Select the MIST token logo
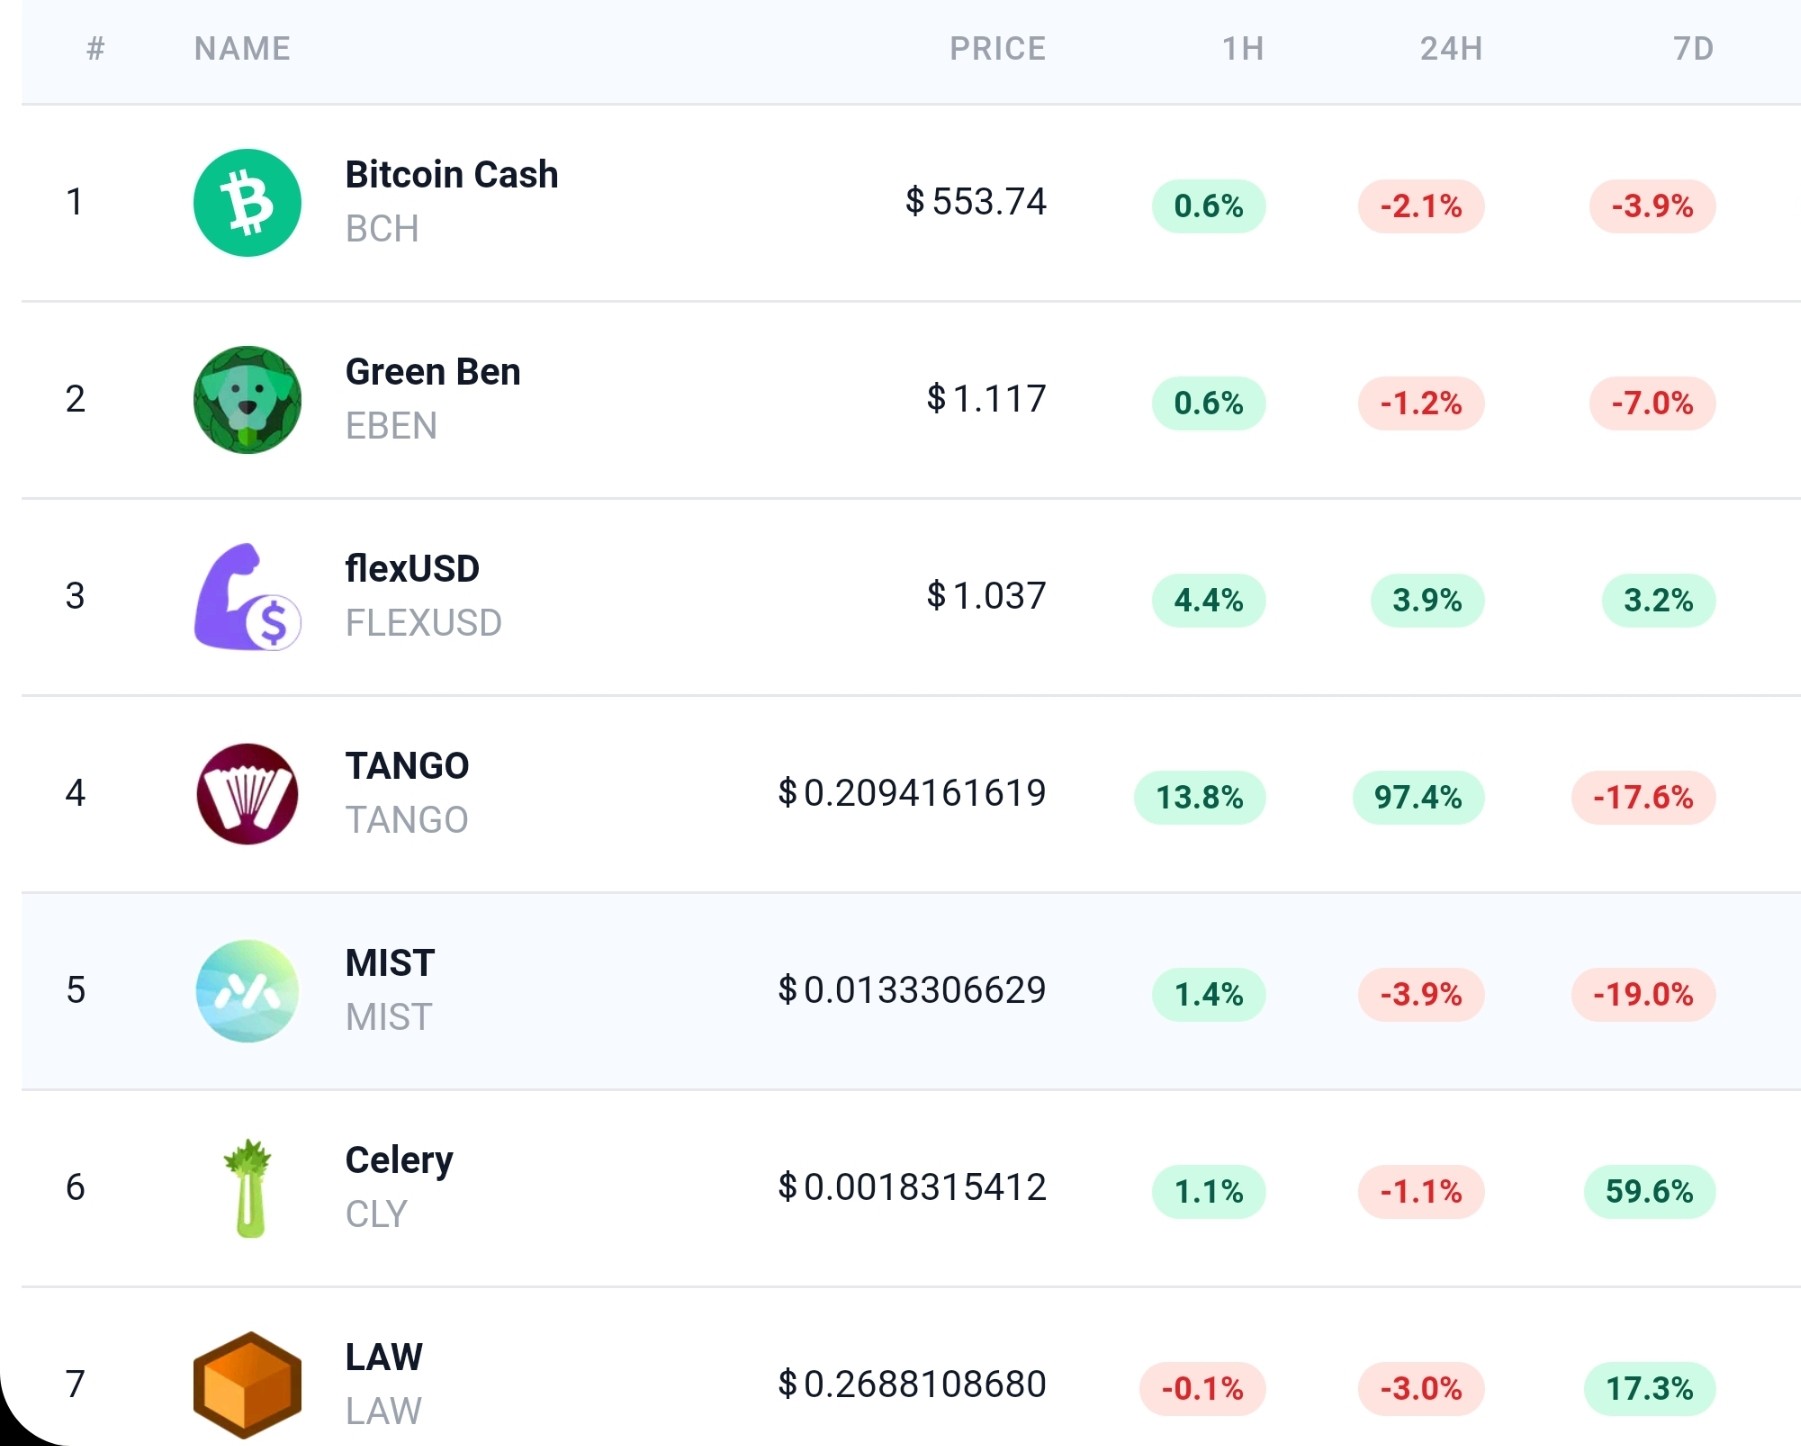This screenshot has width=1801, height=1446. (x=247, y=991)
